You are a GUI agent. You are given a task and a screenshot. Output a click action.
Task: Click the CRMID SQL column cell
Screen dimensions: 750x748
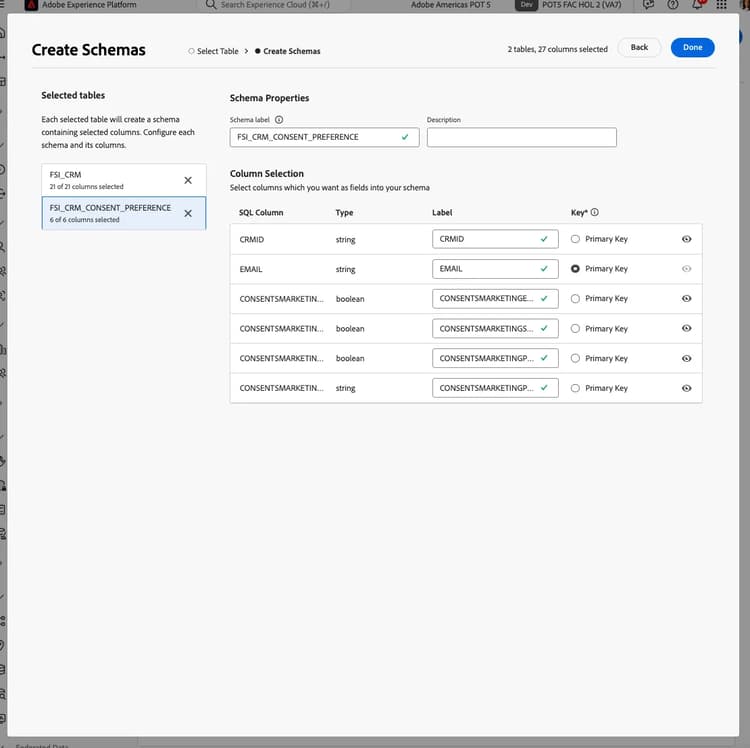(252, 240)
